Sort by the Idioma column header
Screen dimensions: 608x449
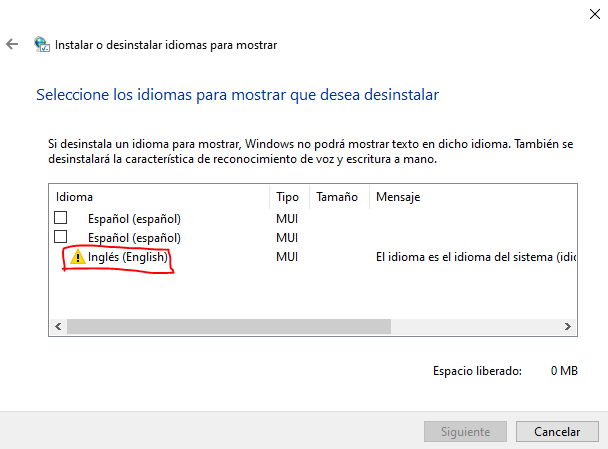(x=159, y=197)
